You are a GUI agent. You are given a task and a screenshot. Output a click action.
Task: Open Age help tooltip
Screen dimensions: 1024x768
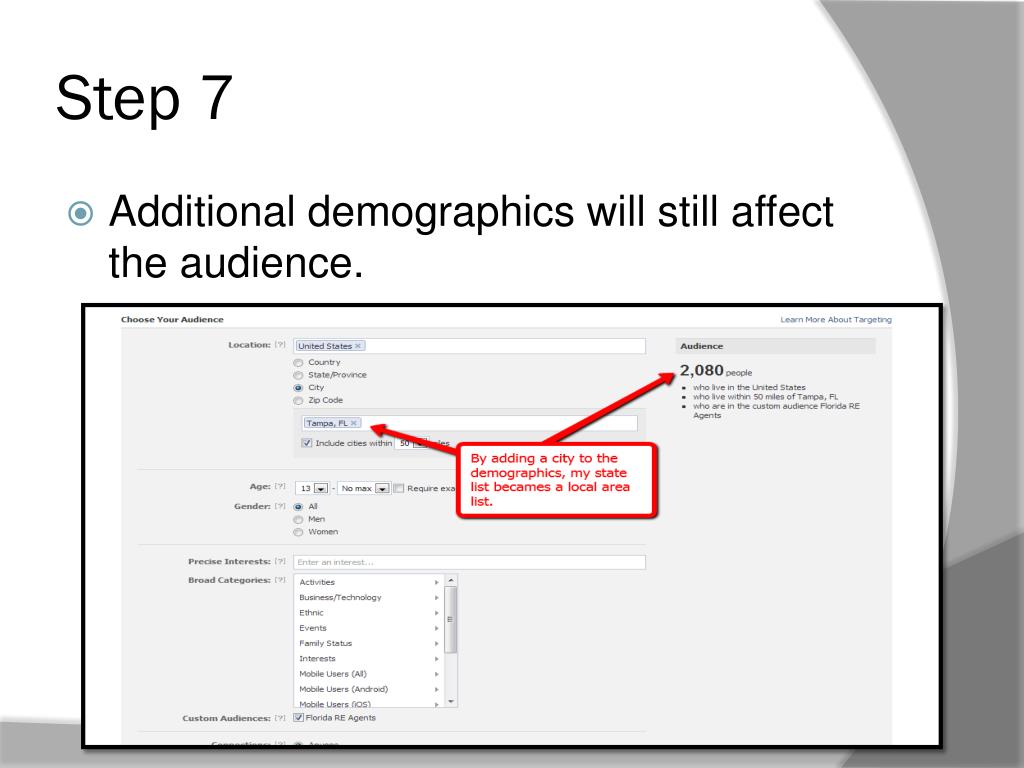280,487
